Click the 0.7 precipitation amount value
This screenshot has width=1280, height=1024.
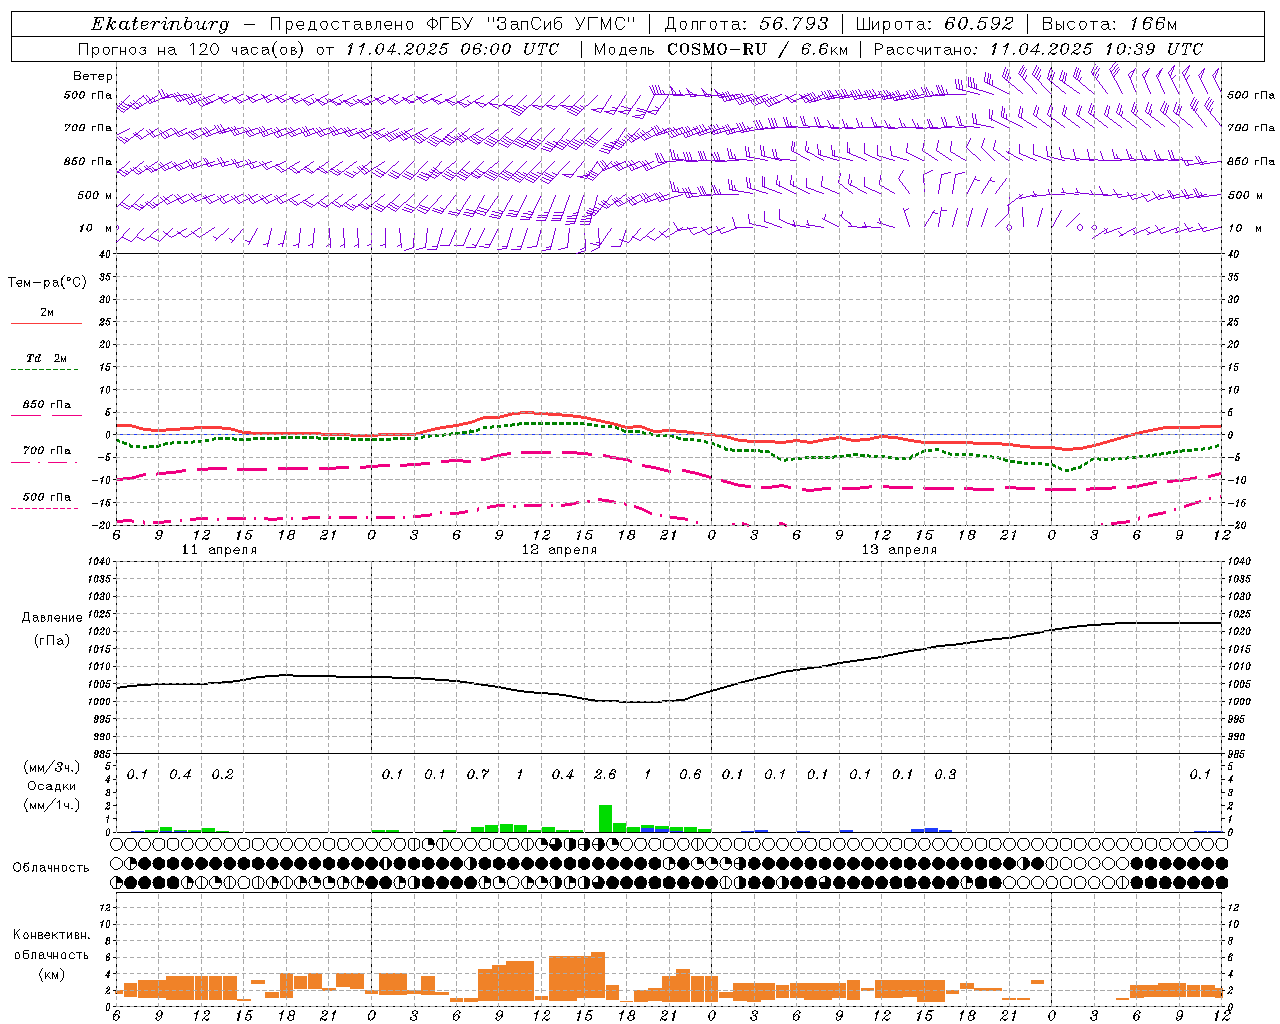[x=478, y=774]
